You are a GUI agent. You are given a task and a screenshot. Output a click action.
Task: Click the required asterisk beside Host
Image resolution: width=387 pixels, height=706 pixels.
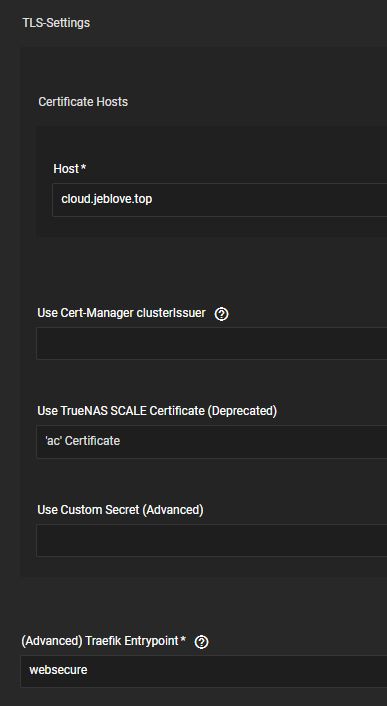point(83,168)
